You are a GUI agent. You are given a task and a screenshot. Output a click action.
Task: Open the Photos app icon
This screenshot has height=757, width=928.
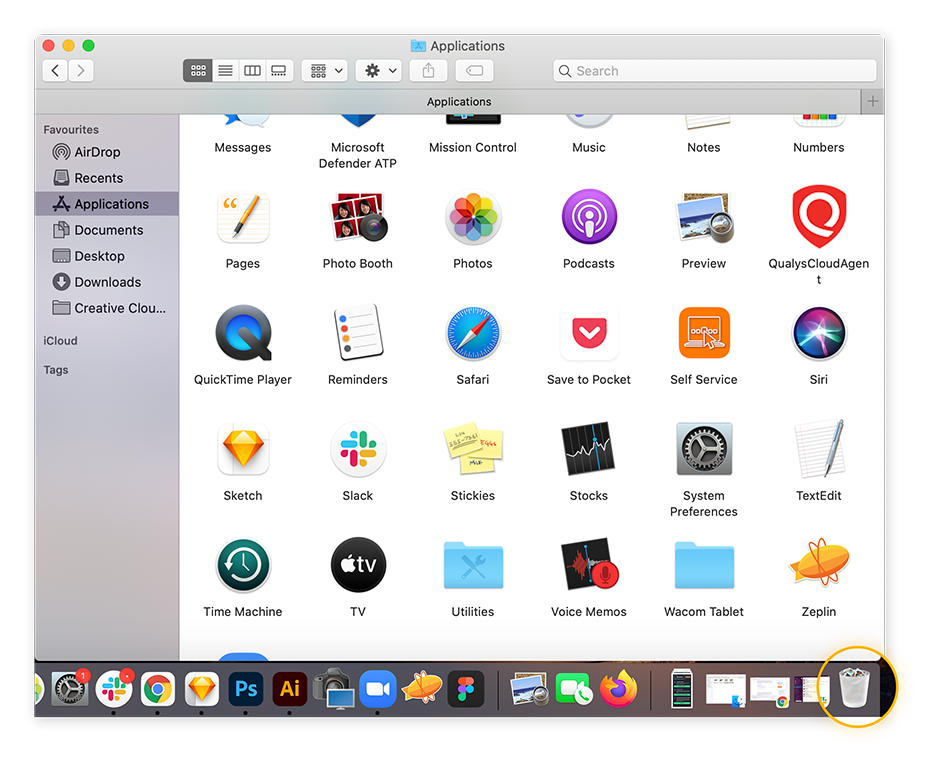coord(472,217)
